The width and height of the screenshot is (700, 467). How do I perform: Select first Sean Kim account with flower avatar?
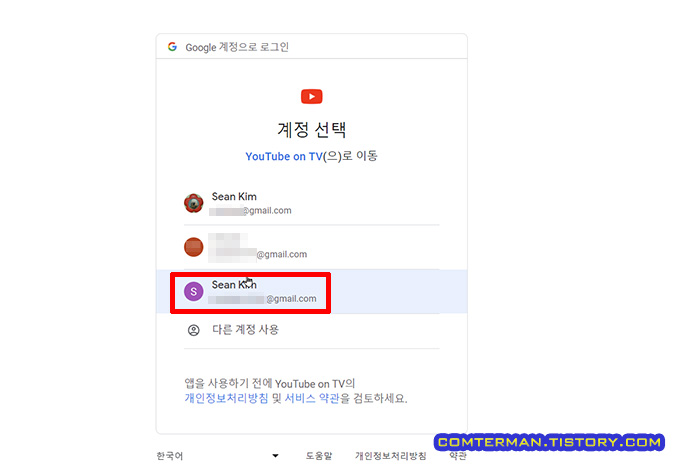coord(312,203)
